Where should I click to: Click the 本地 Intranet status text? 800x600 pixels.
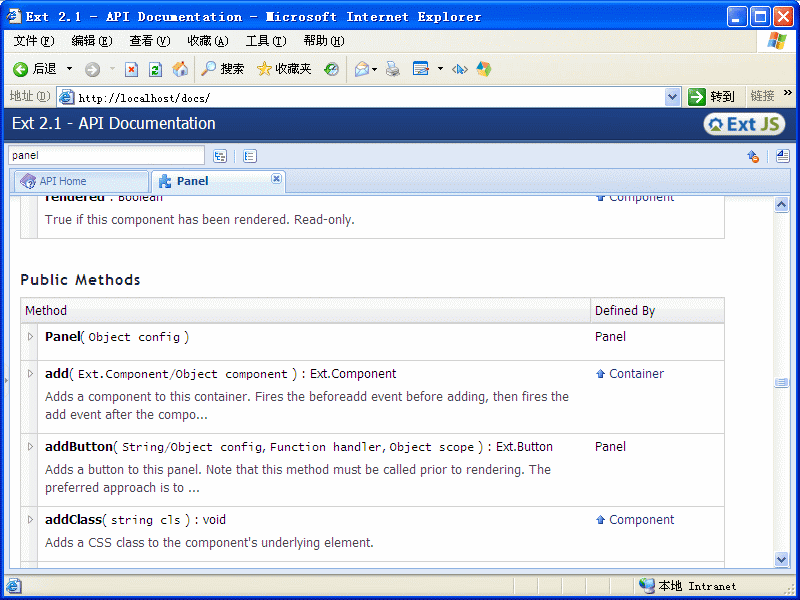click(x=697, y=586)
